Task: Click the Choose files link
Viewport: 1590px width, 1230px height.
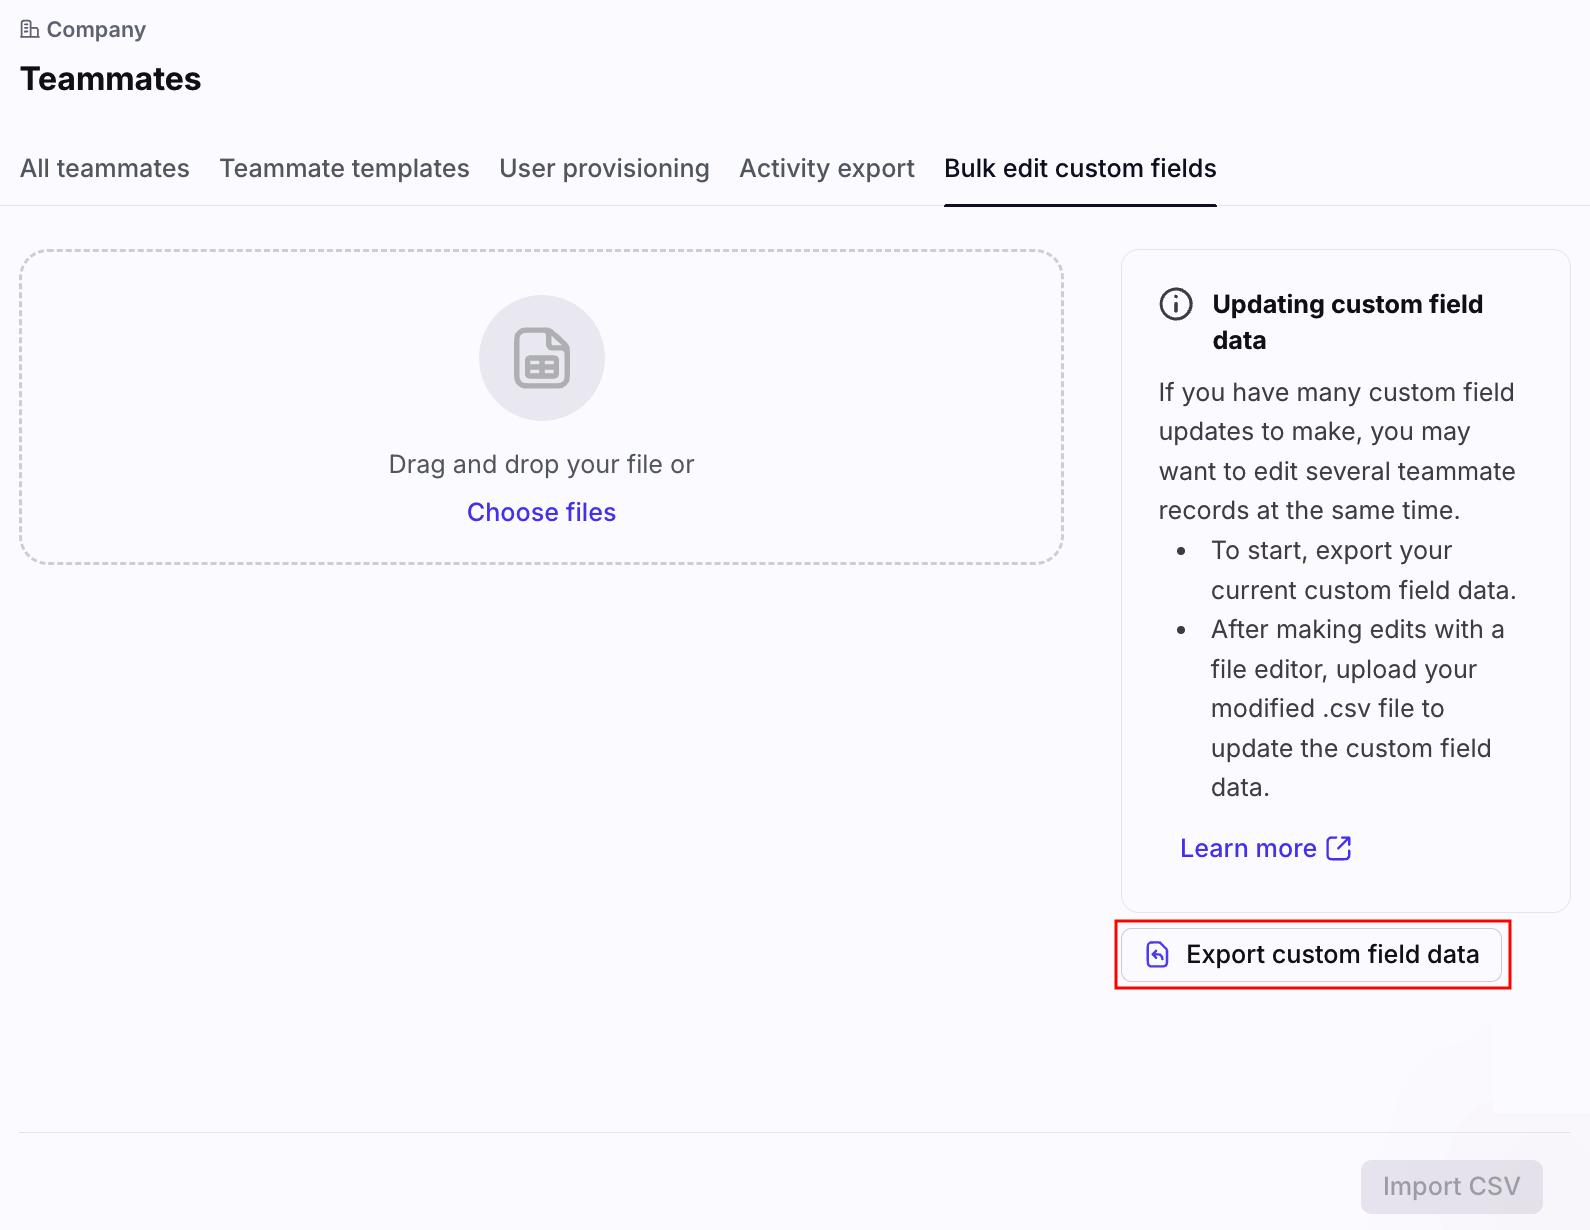Action: coord(541,512)
